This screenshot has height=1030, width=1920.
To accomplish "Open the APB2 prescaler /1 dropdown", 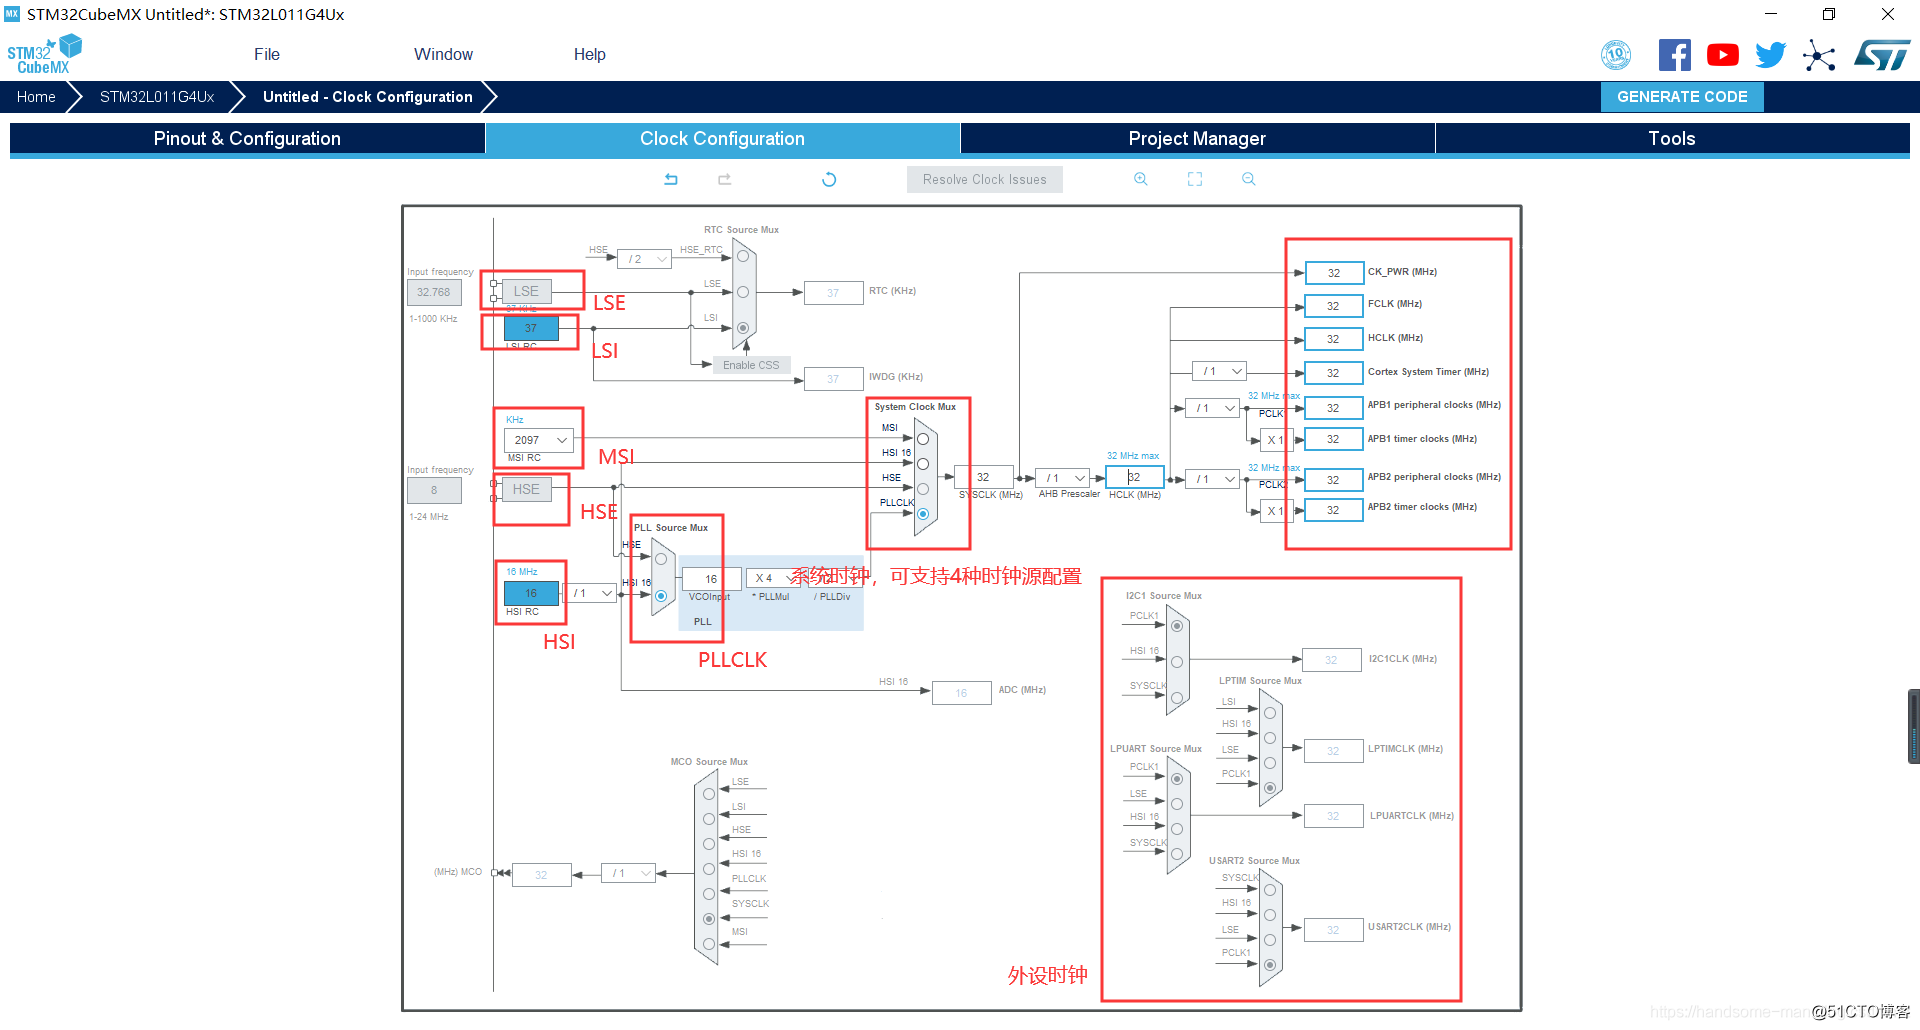I will click(1213, 479).
